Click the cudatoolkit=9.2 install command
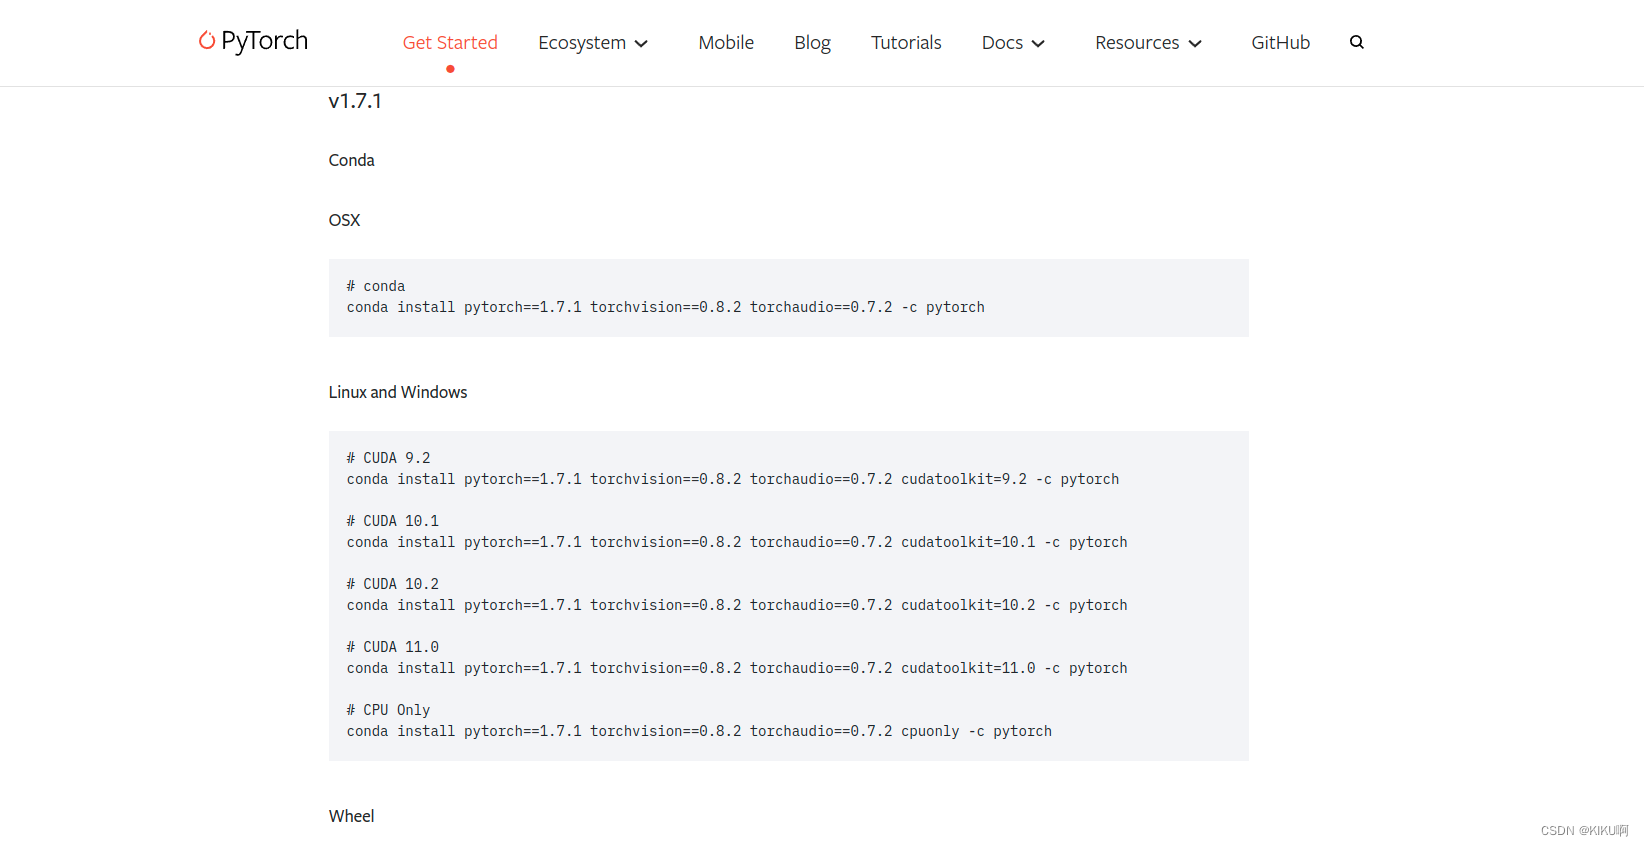The width and height of the screenshot is (1644, 846). [x=733, y=479]
